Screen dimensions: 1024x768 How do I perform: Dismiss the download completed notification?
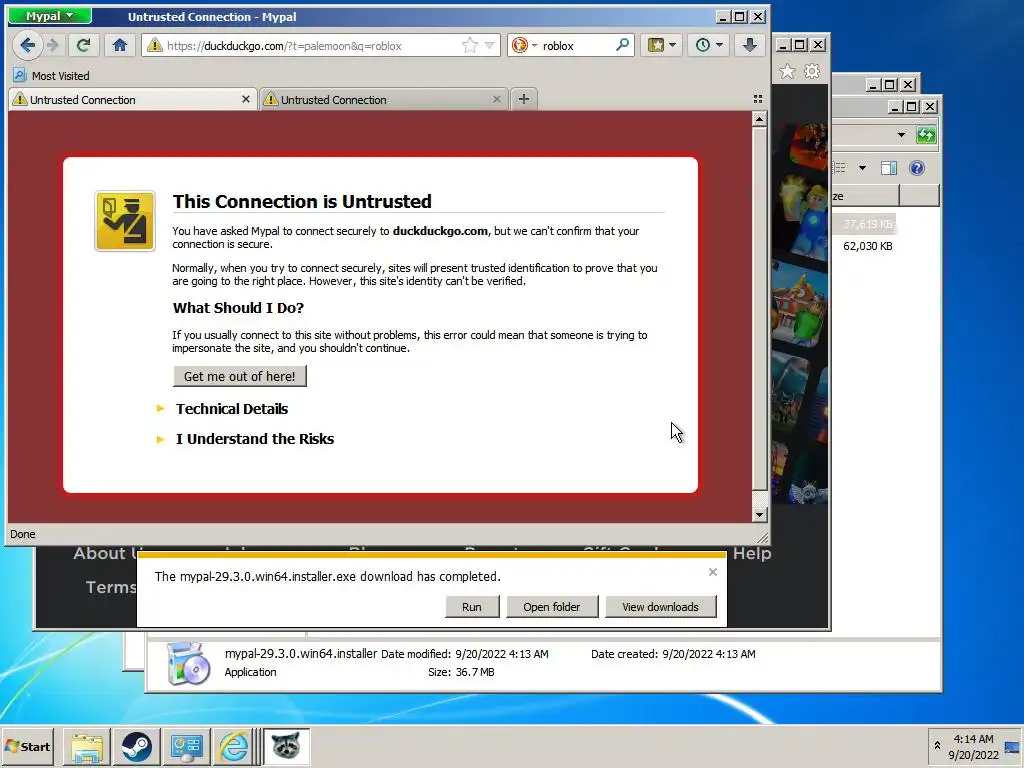tap(712, 572)
